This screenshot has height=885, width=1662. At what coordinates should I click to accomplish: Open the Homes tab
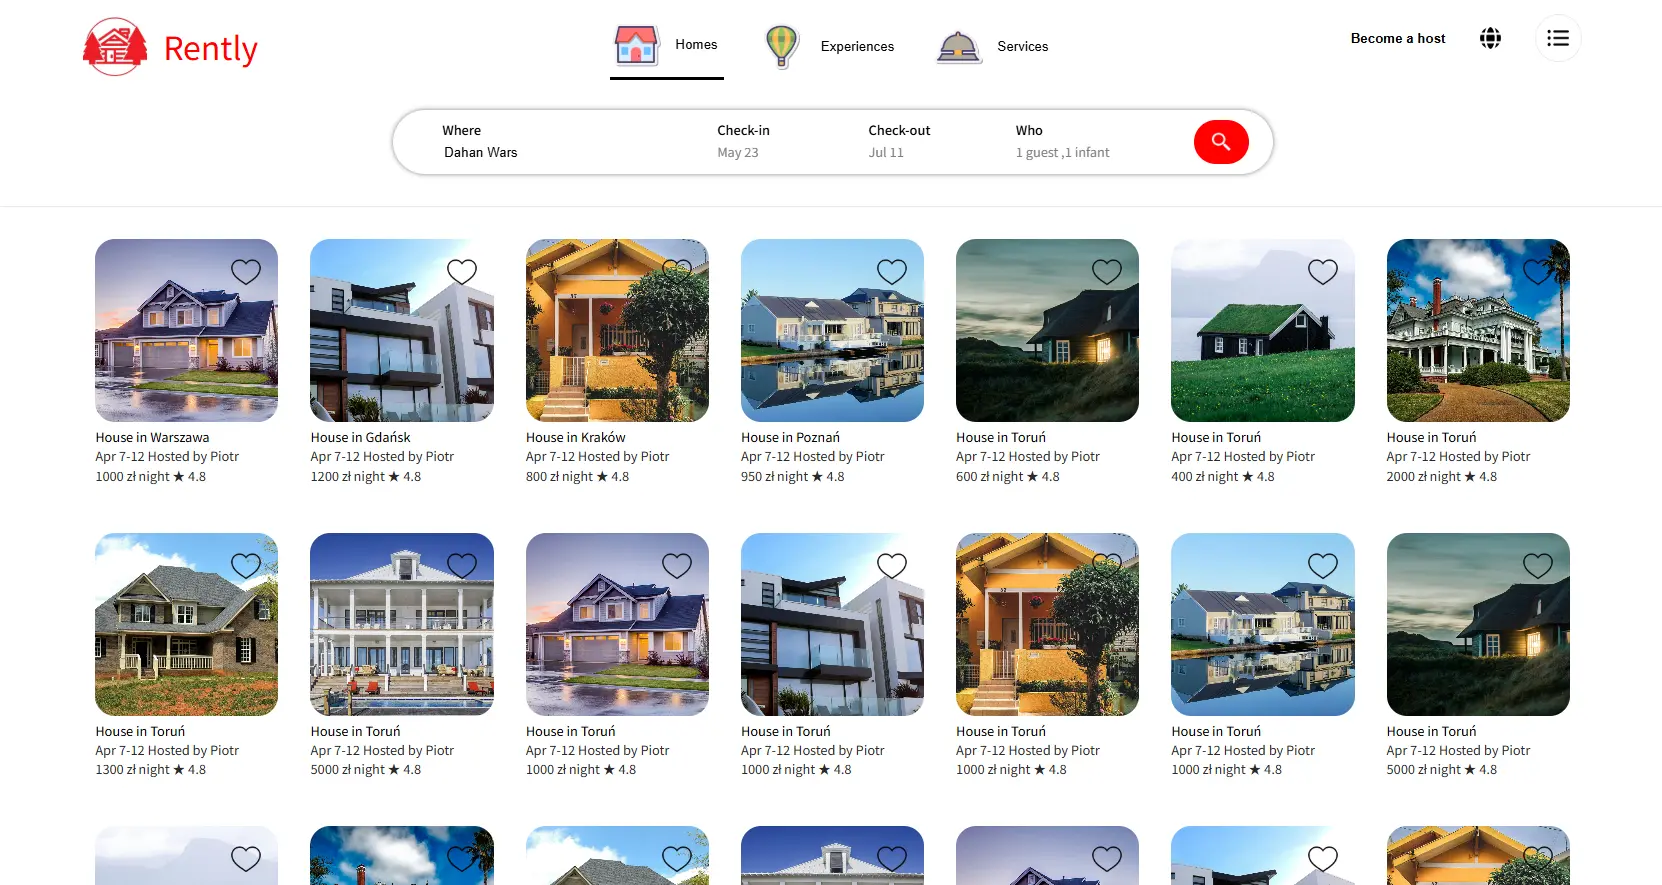point(667,45)
